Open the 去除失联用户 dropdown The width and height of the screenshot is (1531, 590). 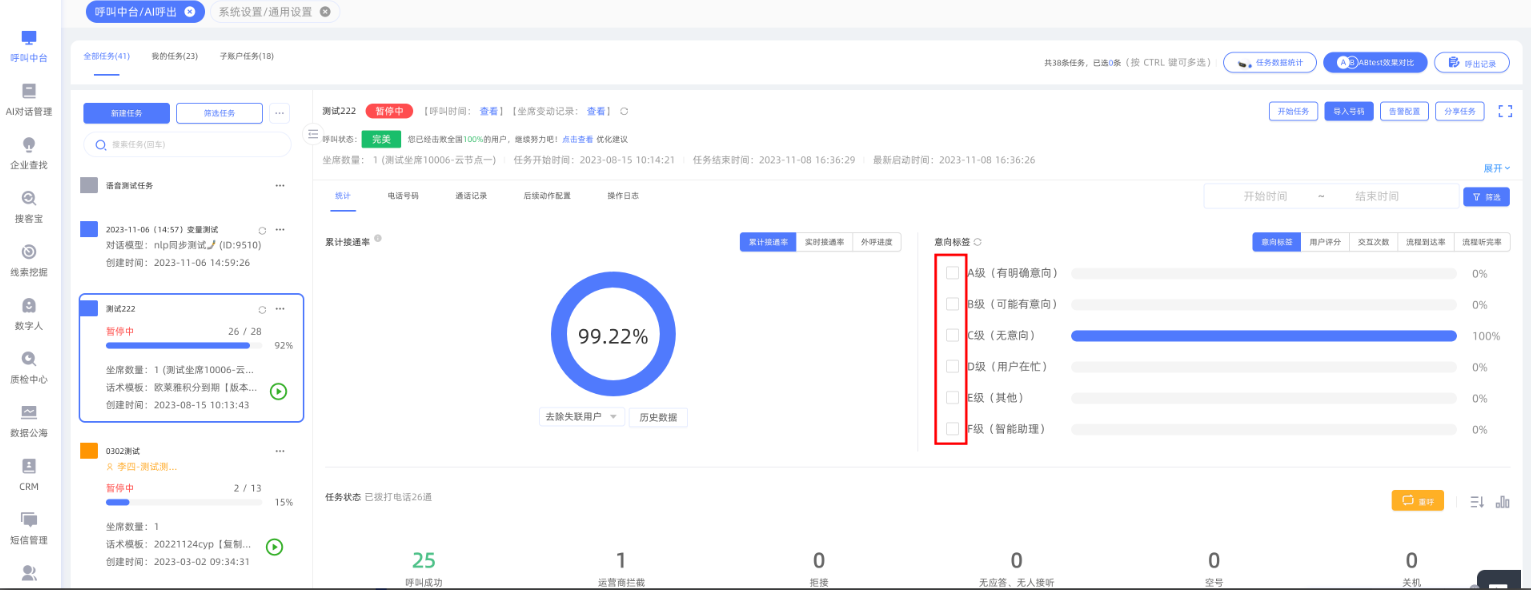coord(581,416)
